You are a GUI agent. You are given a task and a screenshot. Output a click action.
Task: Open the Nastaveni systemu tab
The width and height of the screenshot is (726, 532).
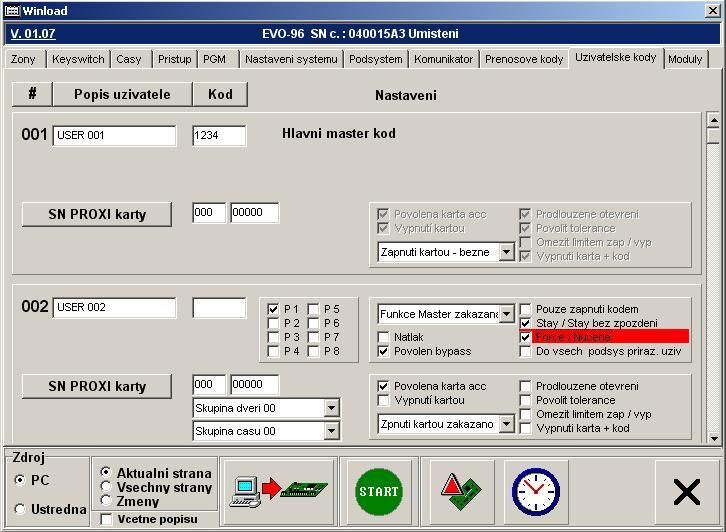tap(291, 59)
